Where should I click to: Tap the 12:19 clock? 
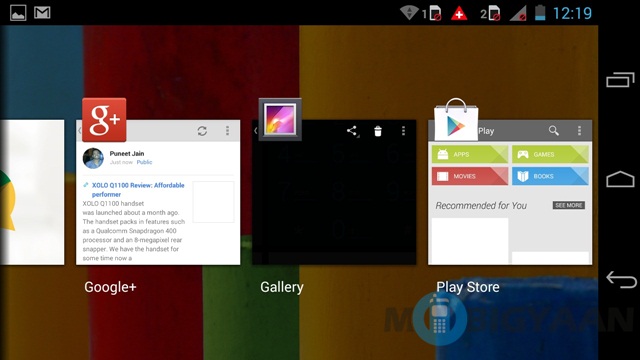click(x=572, y=13)
